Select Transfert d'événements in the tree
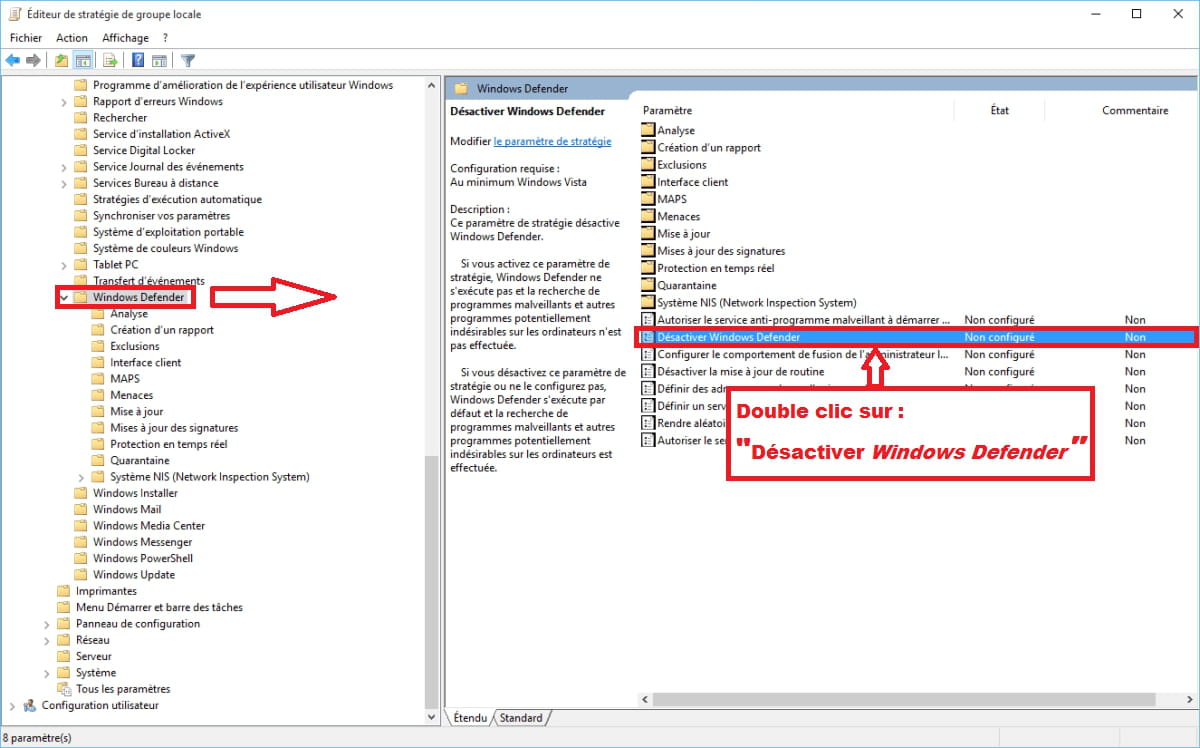Image resolution: width=1200 pixels, height=748 pixels. pyautogui.click(x=148, y=281)
